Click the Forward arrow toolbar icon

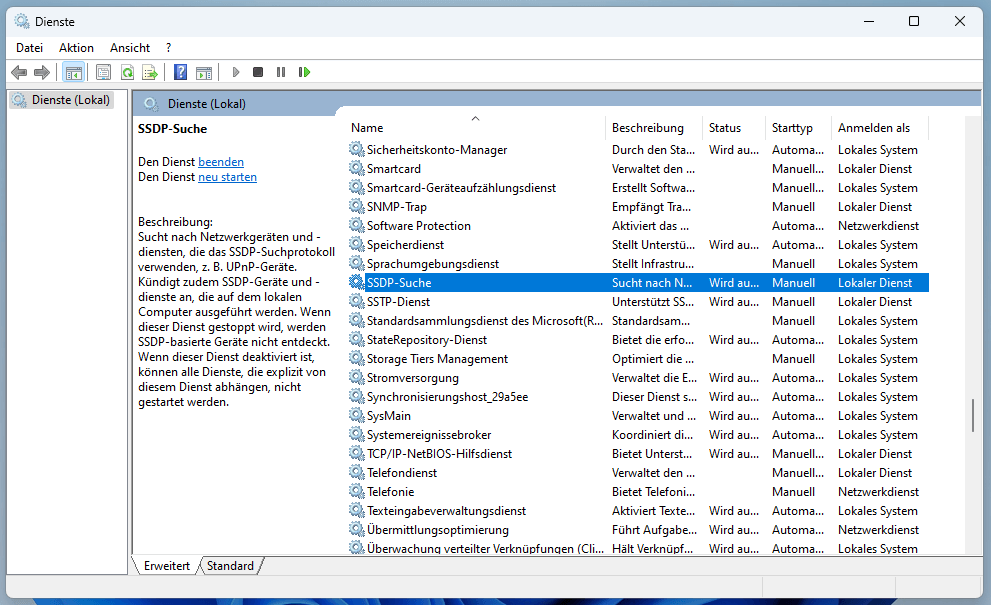[x=42, y=72]
